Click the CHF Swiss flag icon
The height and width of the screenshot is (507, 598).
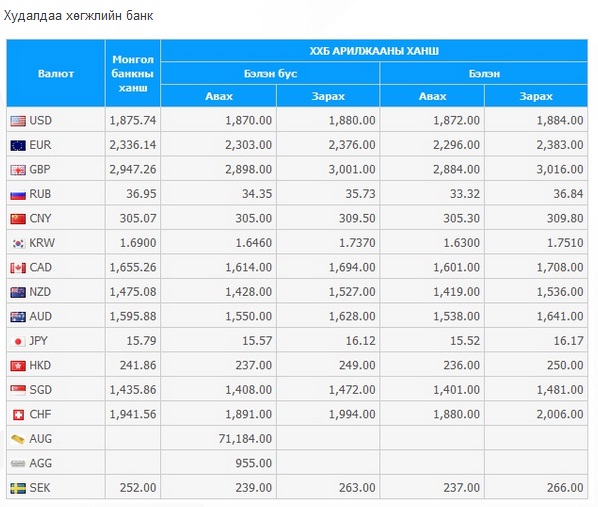coord(18,415)
